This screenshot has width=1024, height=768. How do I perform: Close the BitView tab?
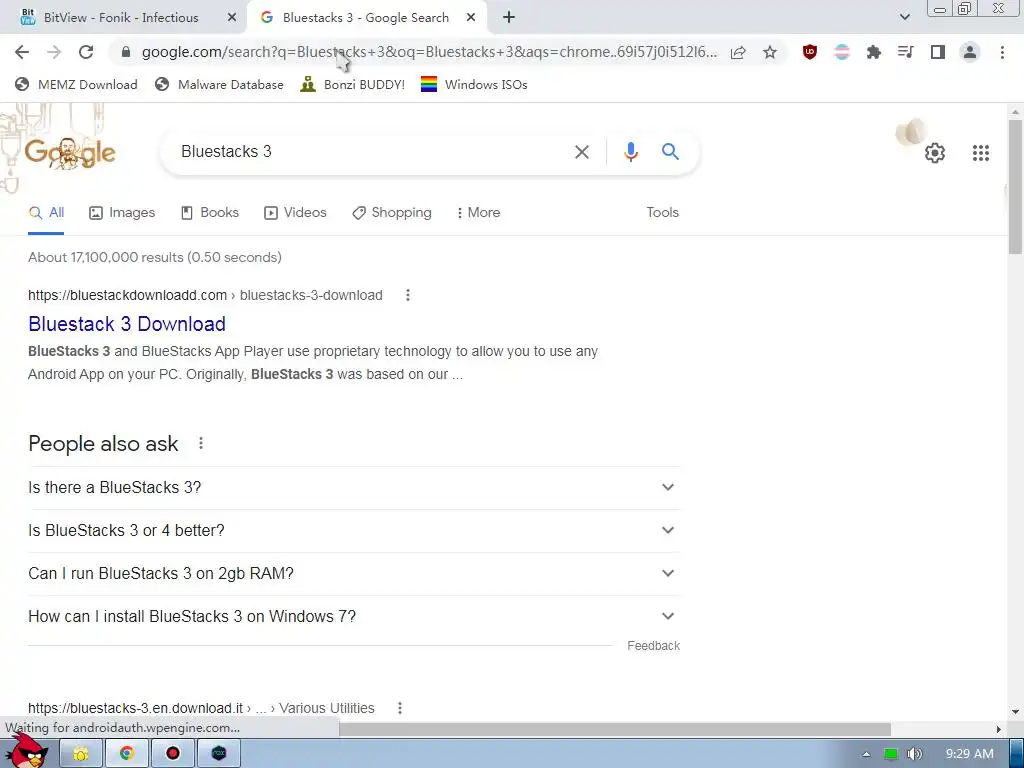click(x=232, y=18)
